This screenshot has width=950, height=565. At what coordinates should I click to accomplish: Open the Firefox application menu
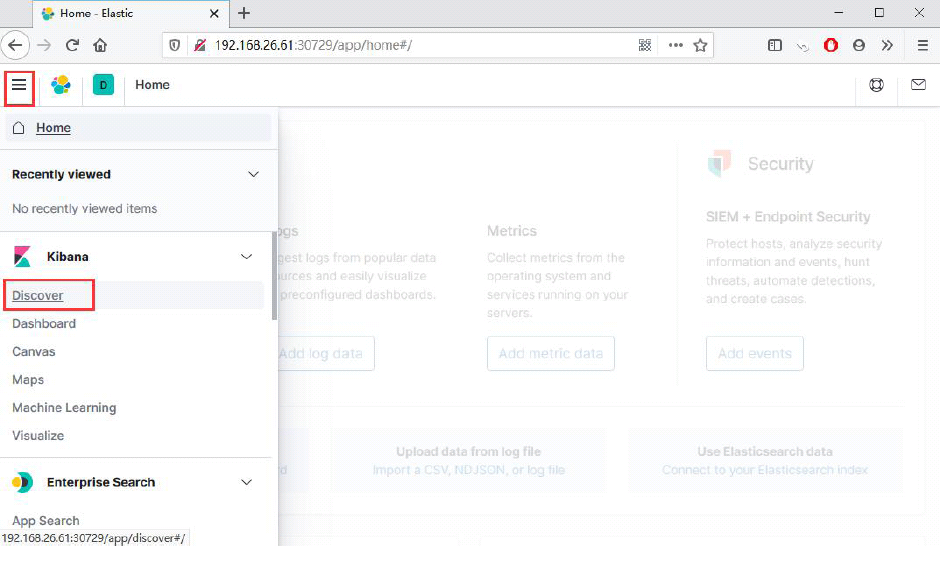[x=922, y=45]
